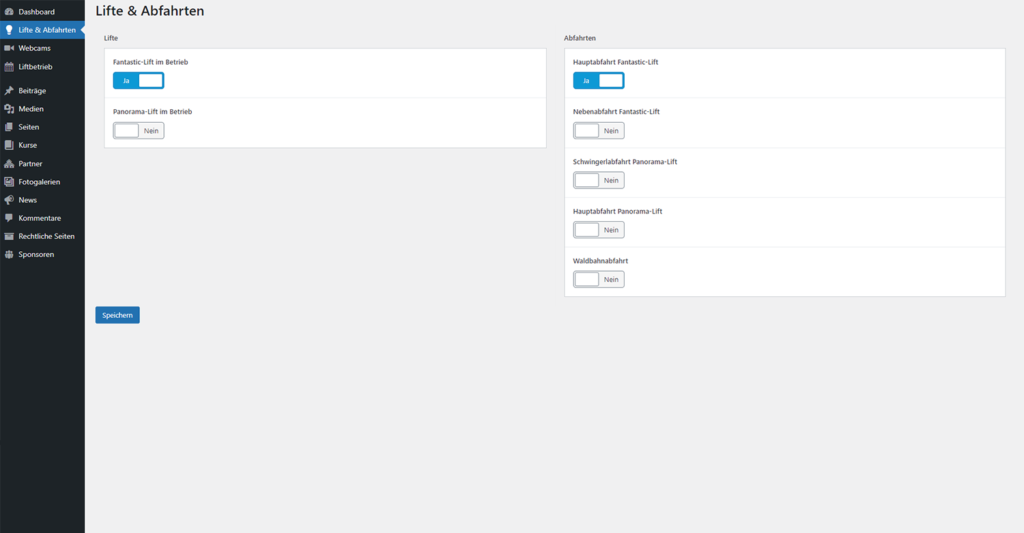
Task: Click the Seiten pages icon
Action: [9, 127]
